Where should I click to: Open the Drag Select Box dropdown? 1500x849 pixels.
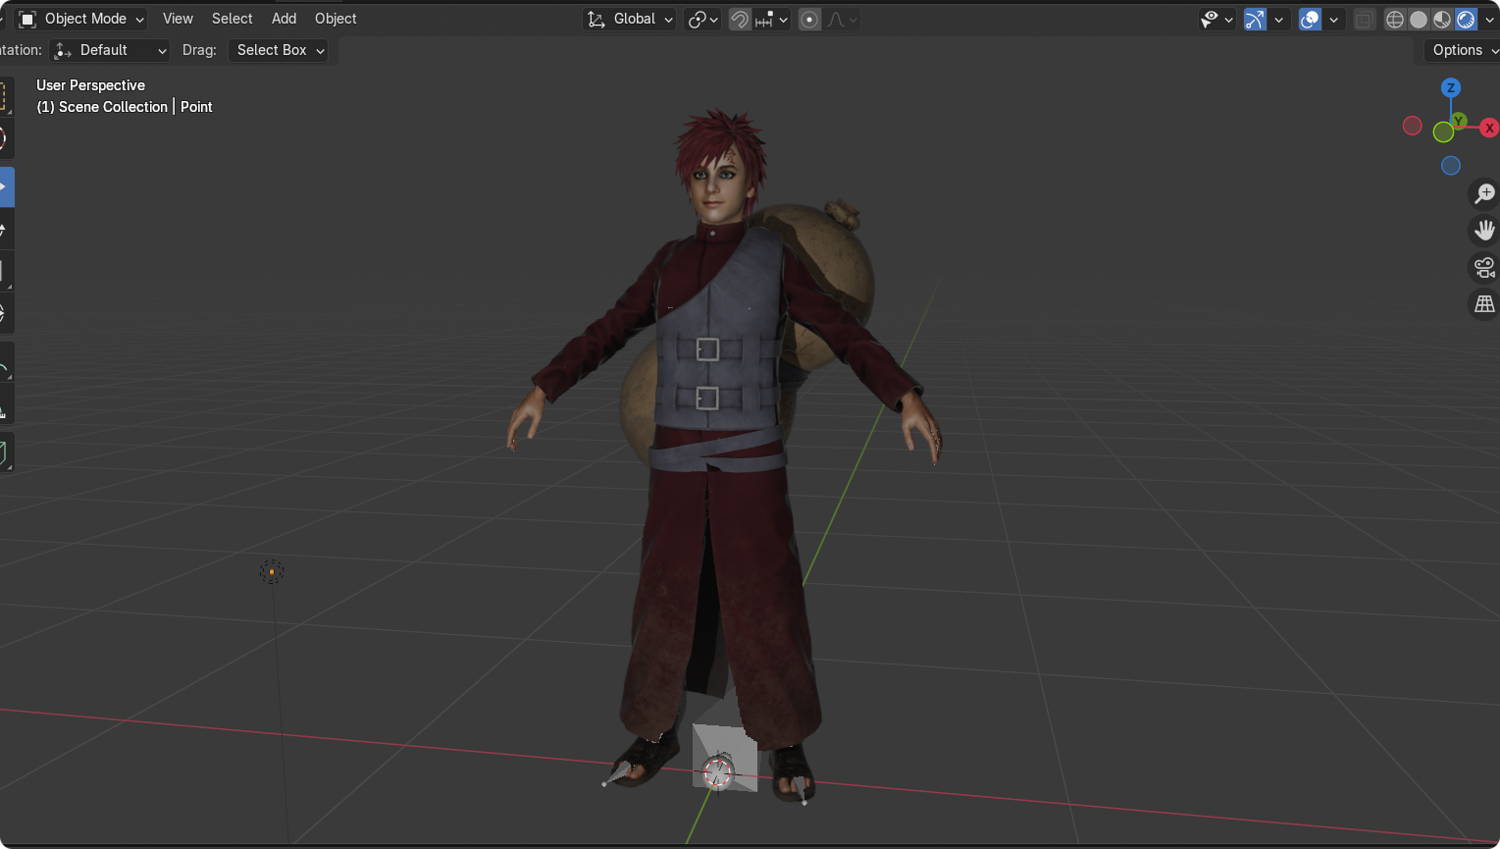pos(279,50)
